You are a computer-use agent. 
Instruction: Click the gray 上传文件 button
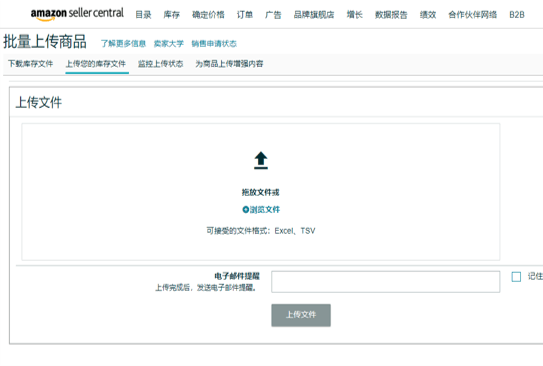pyautogui.click(x=301, y=315)
